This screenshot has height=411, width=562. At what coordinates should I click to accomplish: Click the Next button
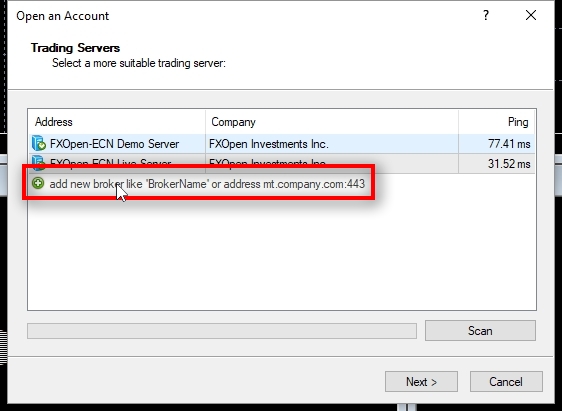[x=422, y=381]
